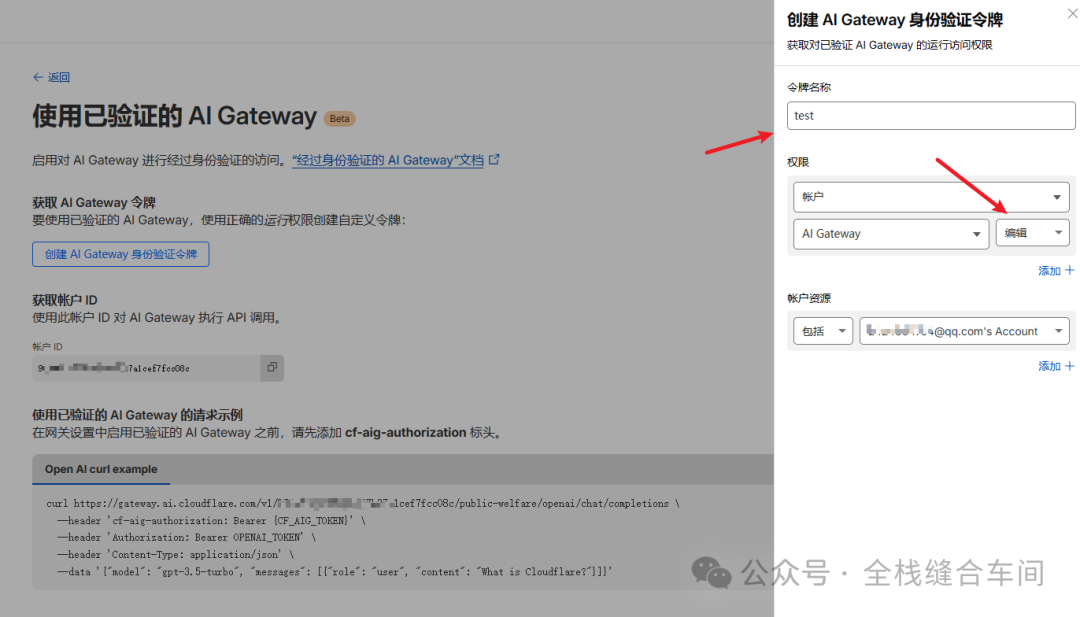Copy the account ID with copy icon
Image resolution: width=1080 pixels, height=617 pixels.
tap(272, 368)
